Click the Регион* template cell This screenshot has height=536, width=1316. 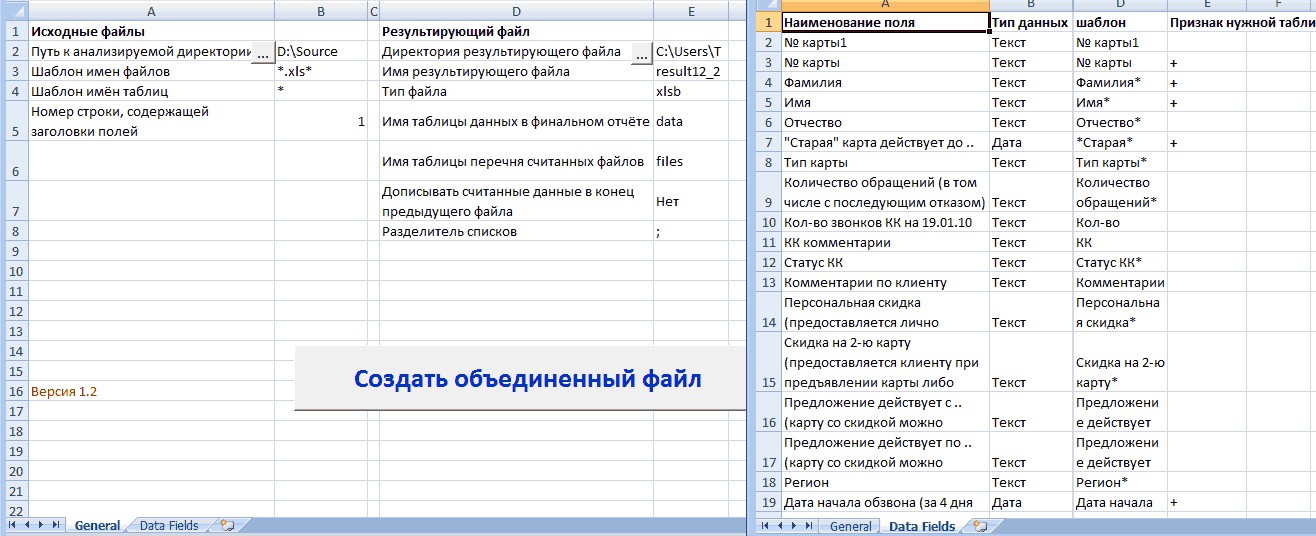pyautogui.click(x=1120, y=482)
